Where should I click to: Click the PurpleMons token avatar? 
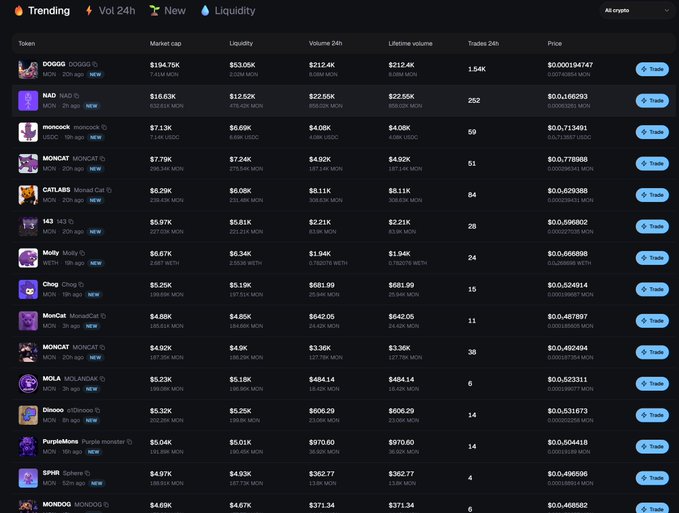point(28,446)
